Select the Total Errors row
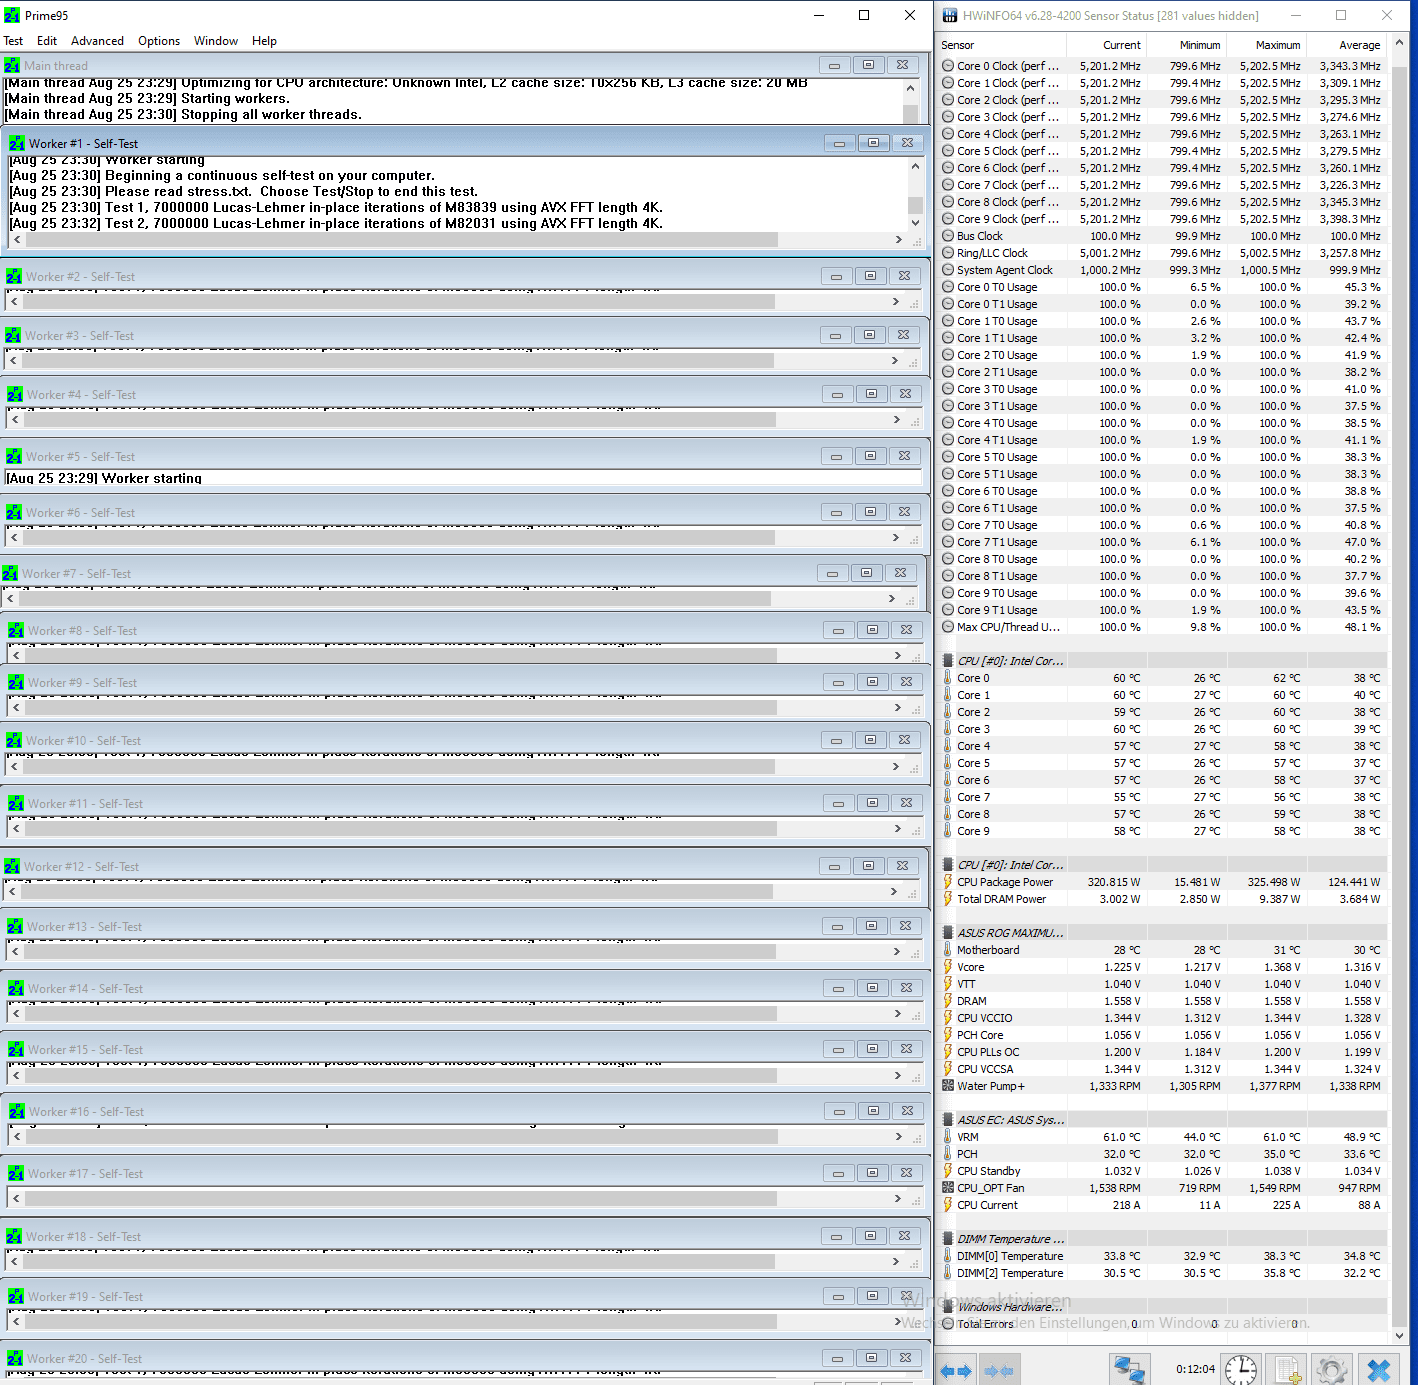The height and width of the screenshot is (1385, 1418). (x=1162, y=1324)
